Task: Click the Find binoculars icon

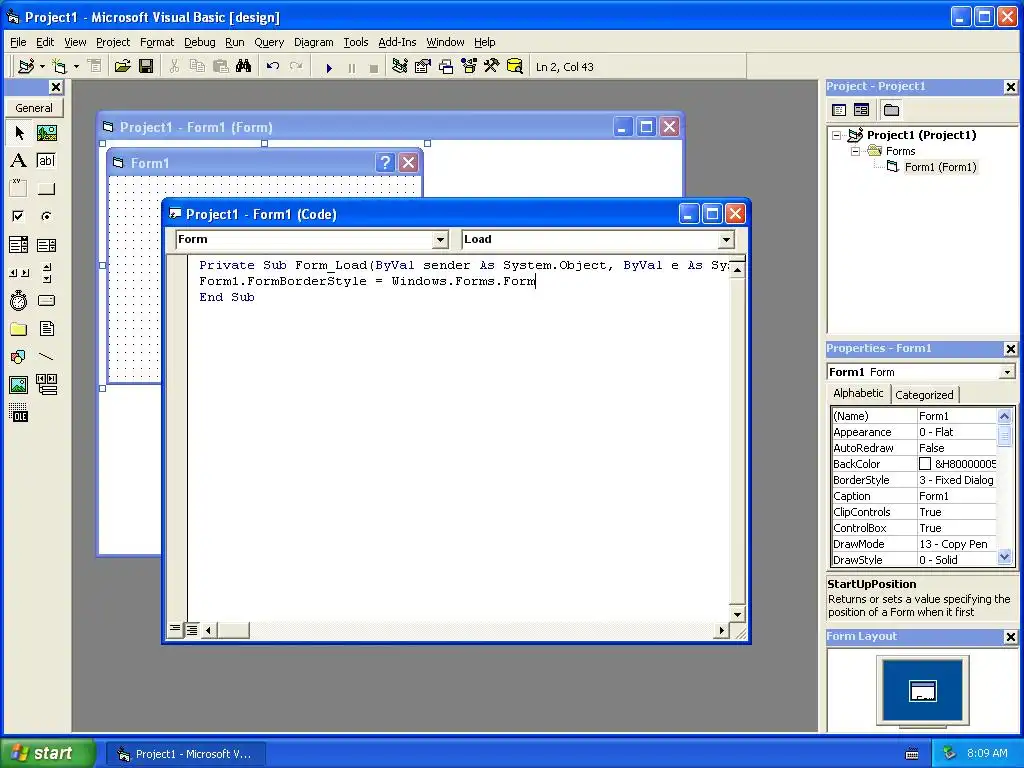Action: [244, 67]
